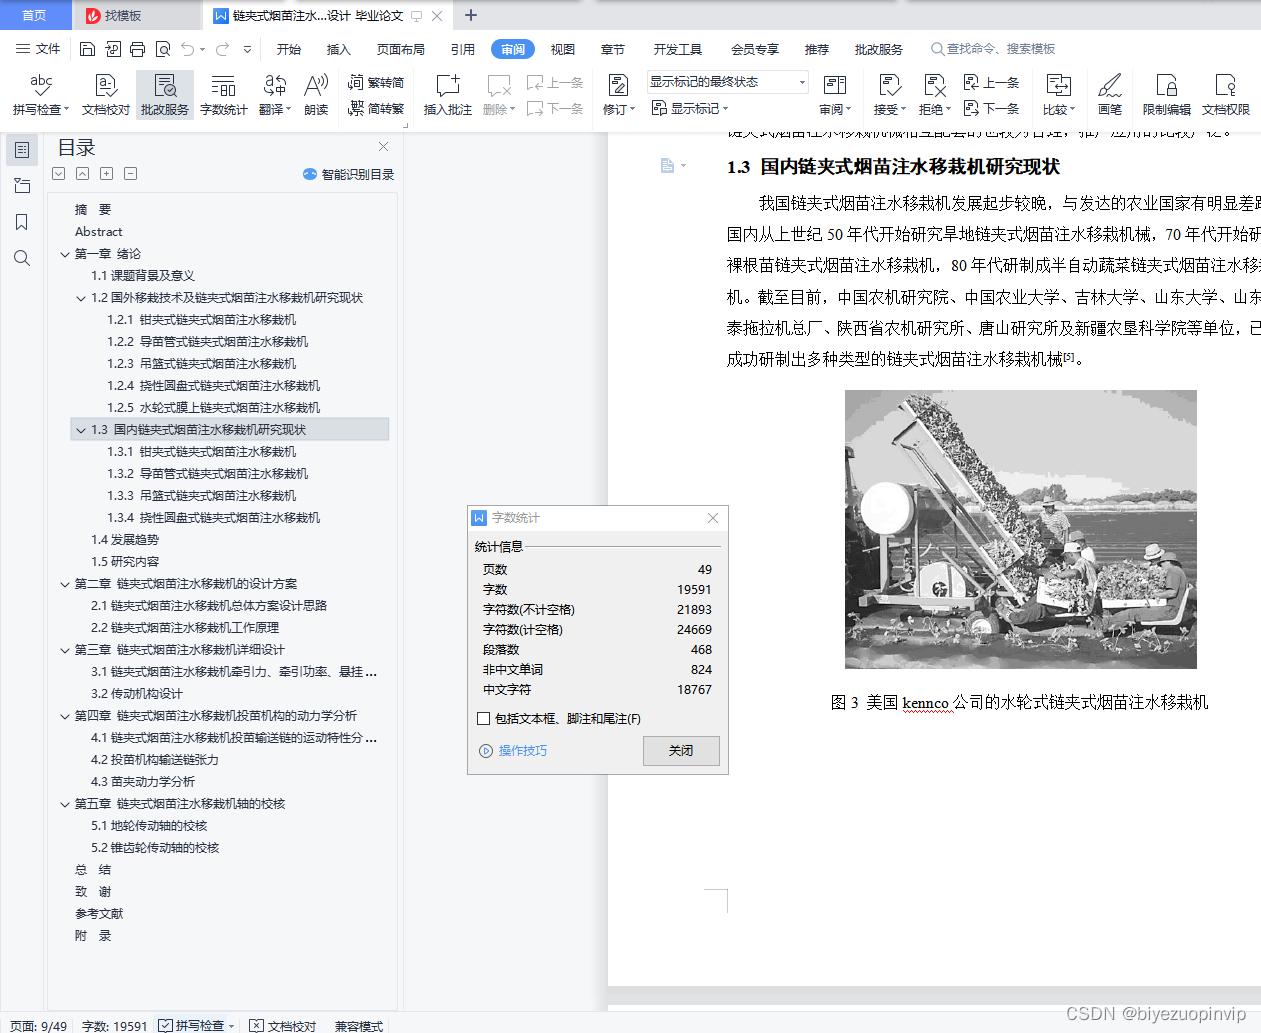Open the bookmarks panel in left sidebar
This screenshot has width=1261, height=1033.
21,222
